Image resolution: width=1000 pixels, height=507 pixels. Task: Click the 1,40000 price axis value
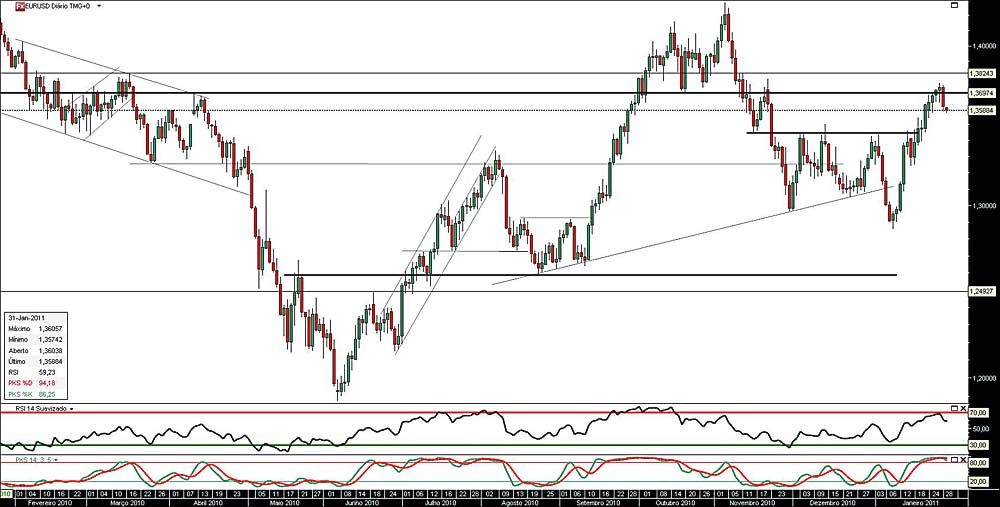coord(984,46)
